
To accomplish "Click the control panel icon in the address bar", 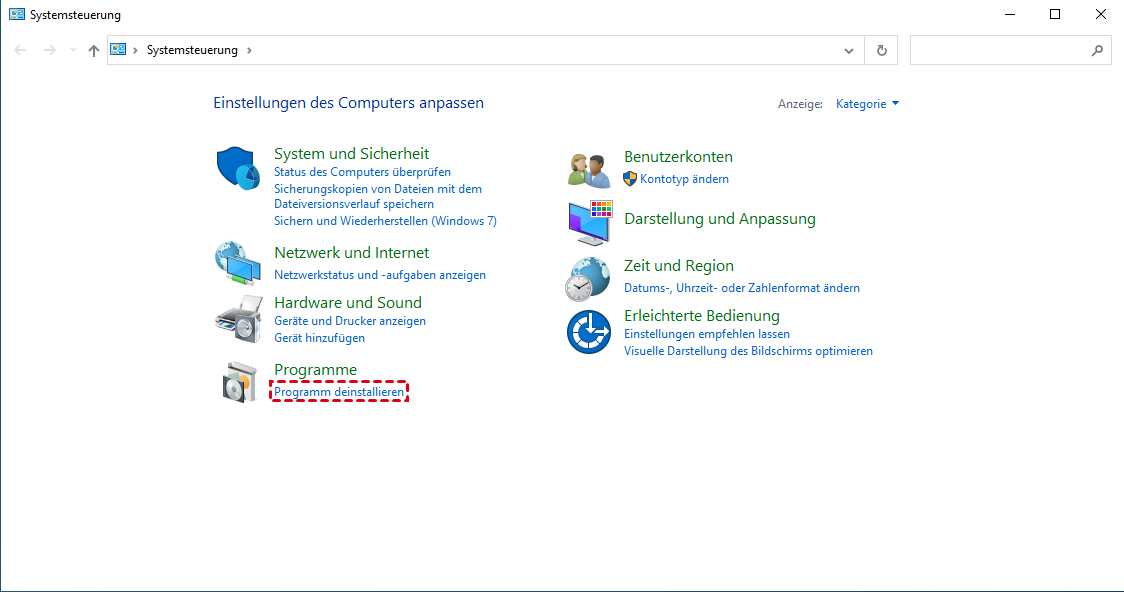I will (x=118, y=49).
